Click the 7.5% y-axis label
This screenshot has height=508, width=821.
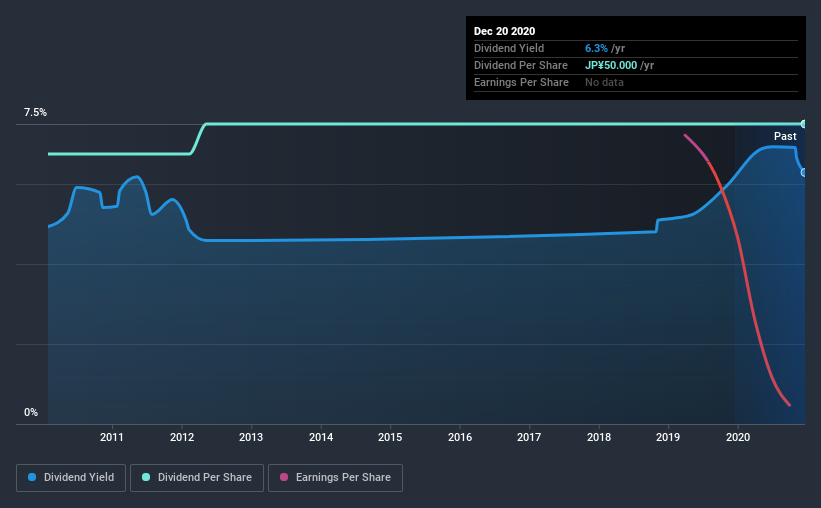point(35,113)
